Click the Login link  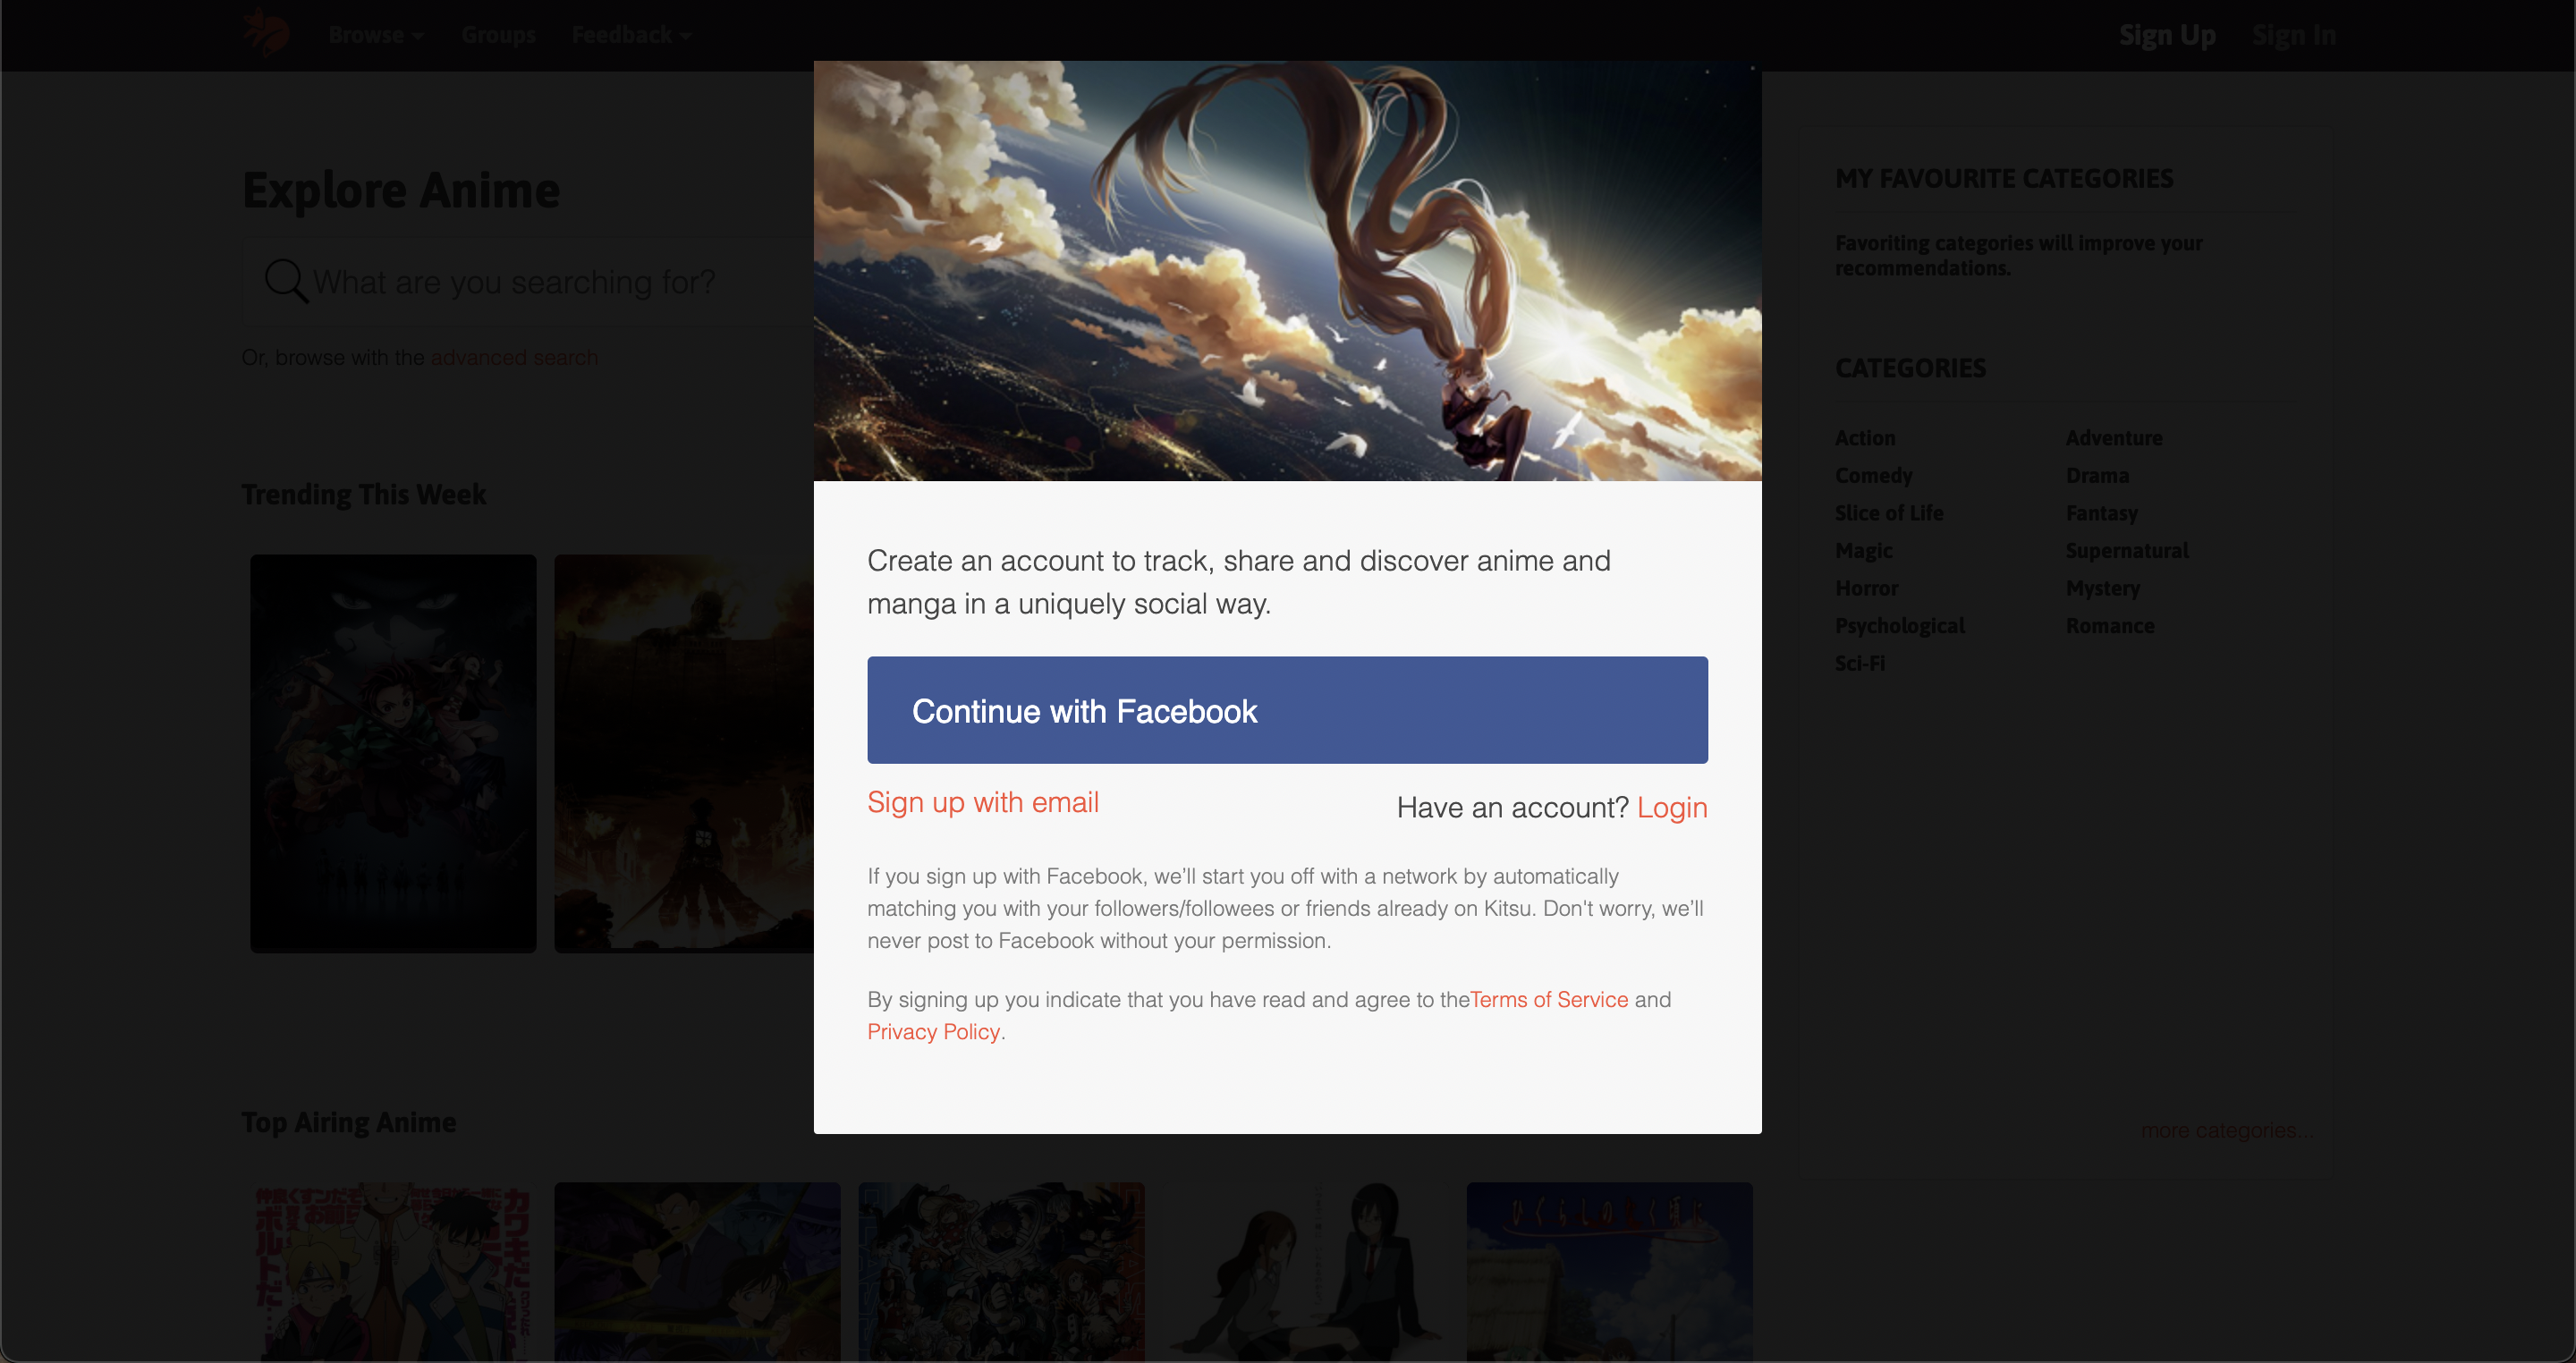point(1672,807)
